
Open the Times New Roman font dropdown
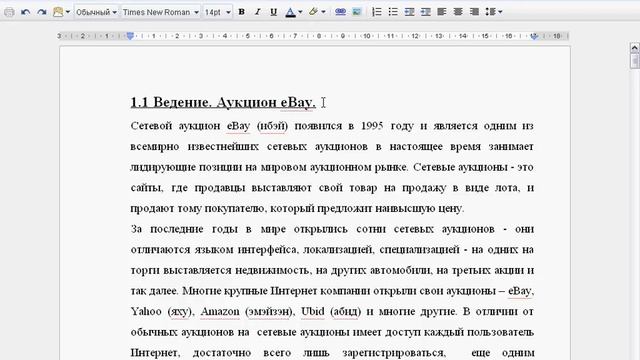161,12
